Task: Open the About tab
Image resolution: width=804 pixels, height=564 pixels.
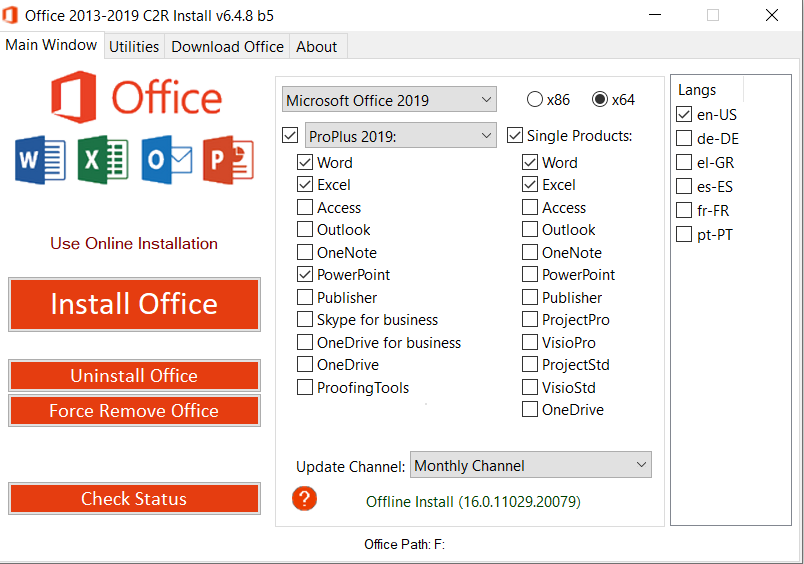Action: tap(317, 47)
